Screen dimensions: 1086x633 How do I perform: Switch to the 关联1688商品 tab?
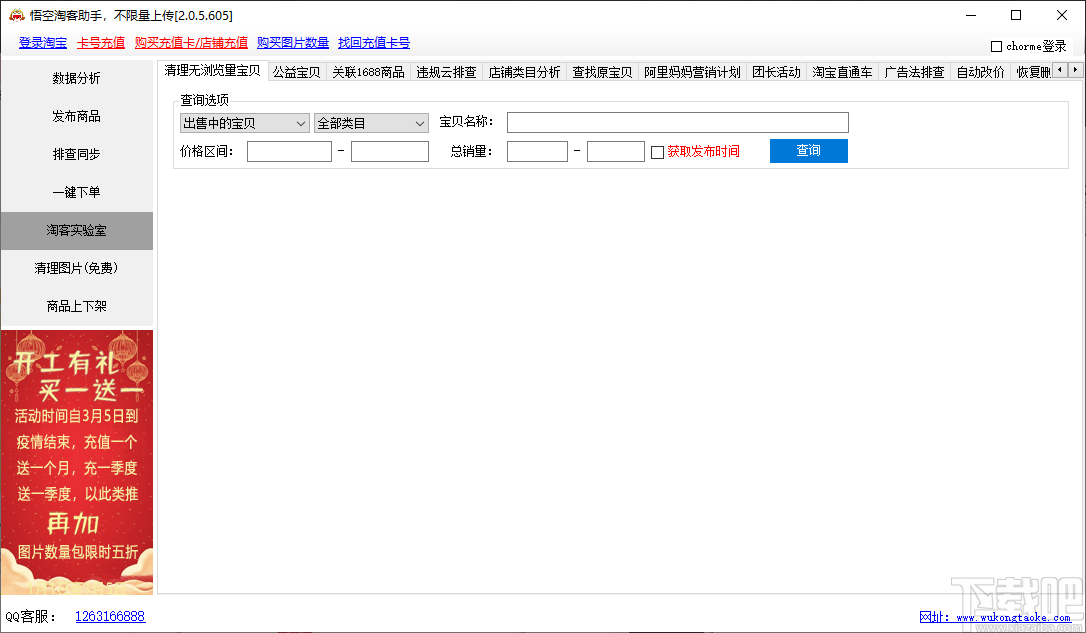pyautogui.click(x=368, y=72)
